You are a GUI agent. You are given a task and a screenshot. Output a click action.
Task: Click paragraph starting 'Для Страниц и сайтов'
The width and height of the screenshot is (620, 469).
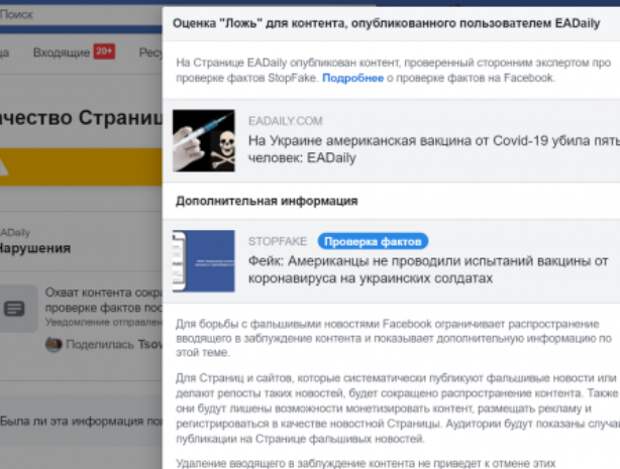pos(397,408)
